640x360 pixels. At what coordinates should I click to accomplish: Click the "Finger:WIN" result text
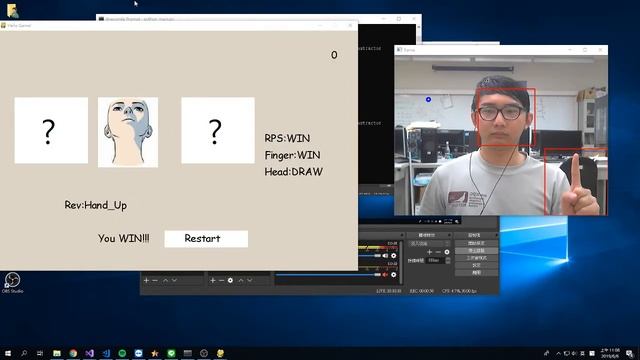tap(292, 155)
